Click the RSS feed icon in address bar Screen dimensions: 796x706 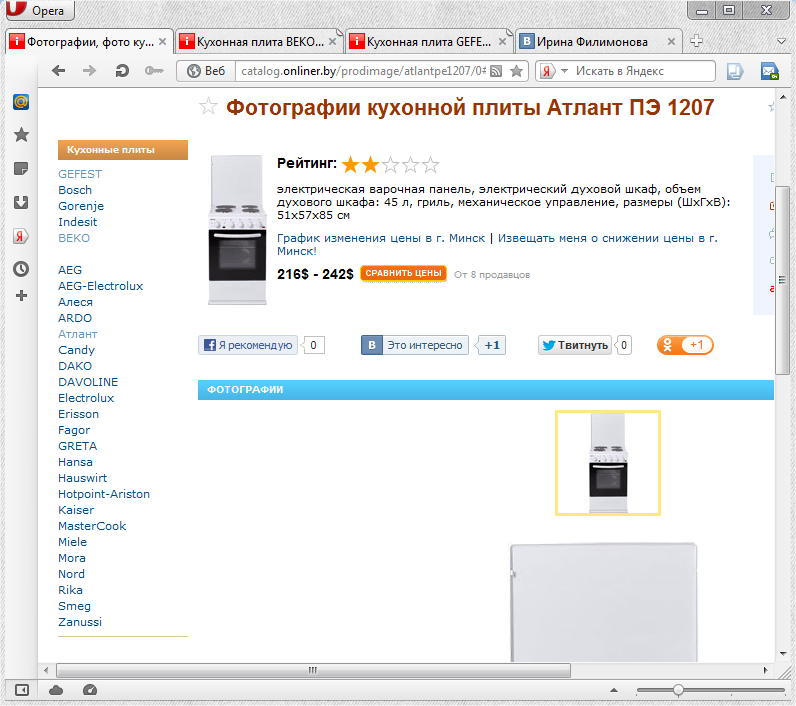[x=496, y=71]
